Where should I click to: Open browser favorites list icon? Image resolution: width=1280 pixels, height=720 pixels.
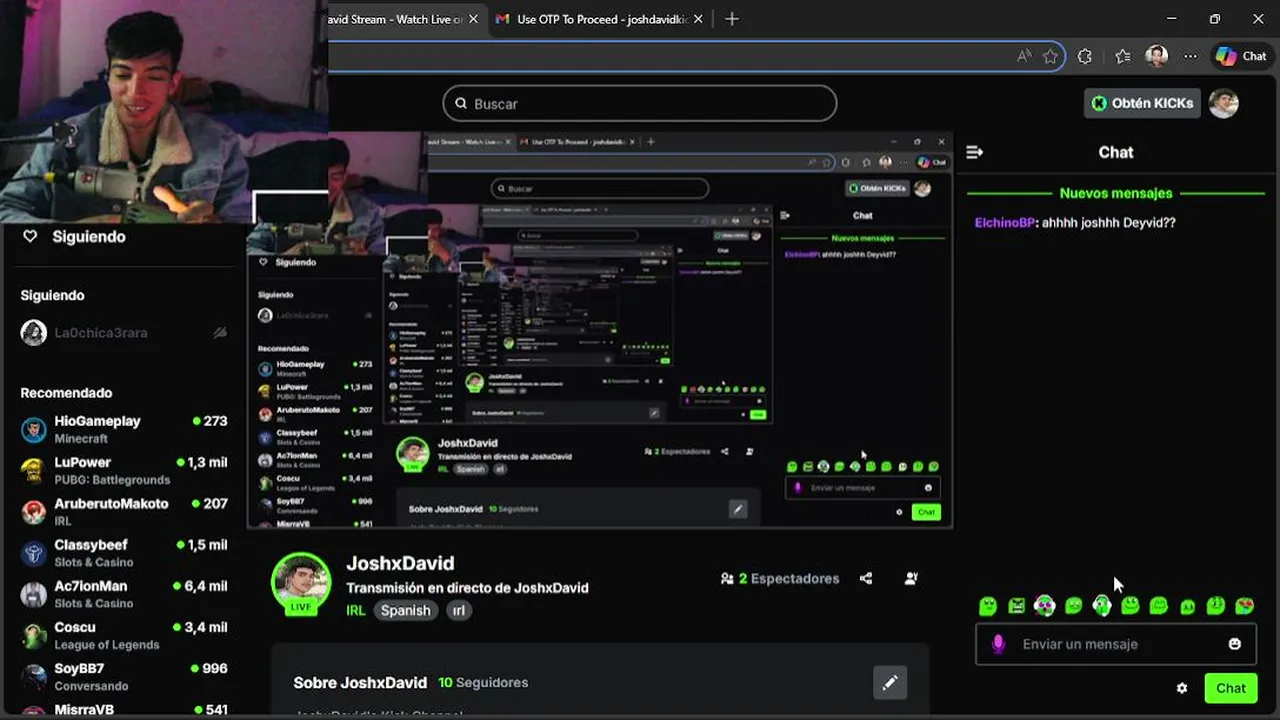coord(1122,57)
